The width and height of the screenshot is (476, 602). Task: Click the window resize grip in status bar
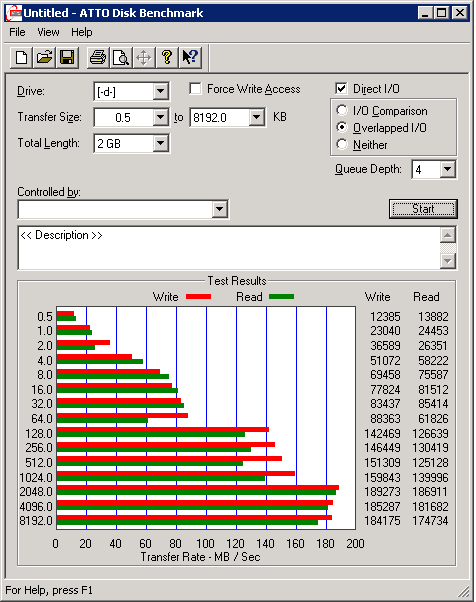tap(464, 592)
